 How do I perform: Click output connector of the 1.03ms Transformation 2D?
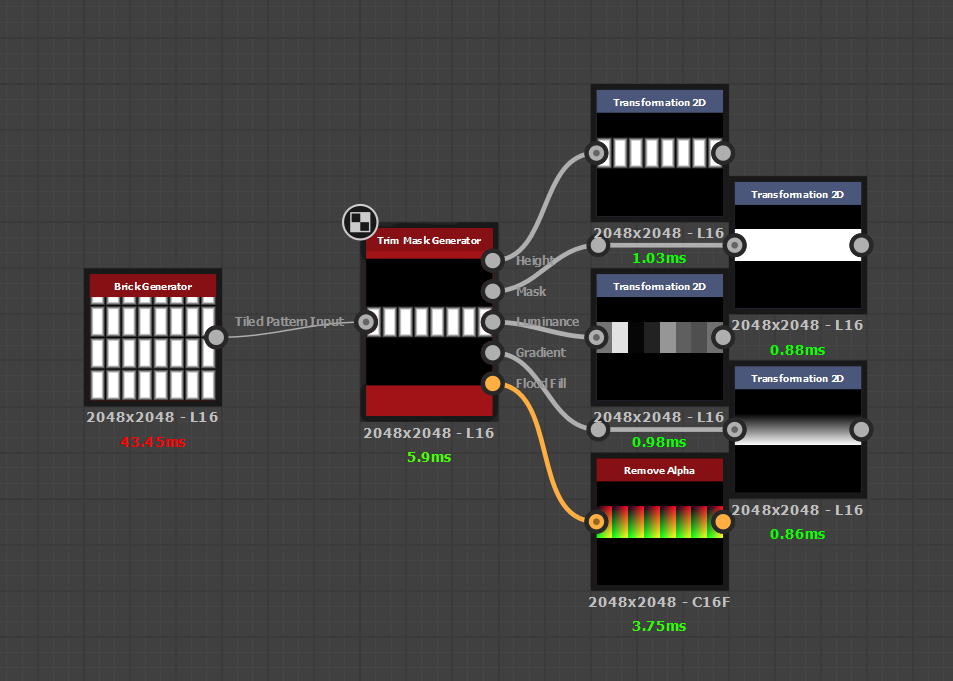[723, 153]
